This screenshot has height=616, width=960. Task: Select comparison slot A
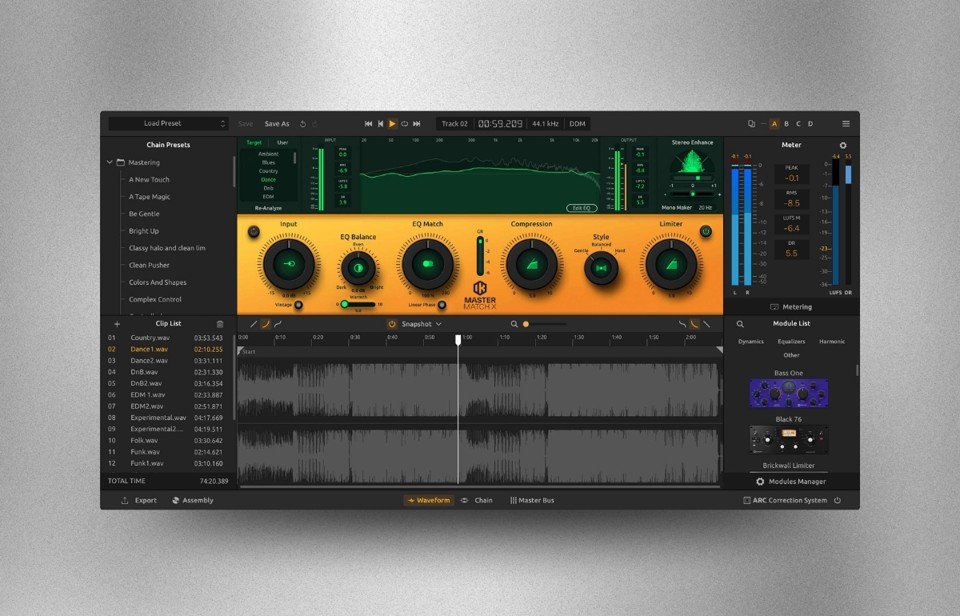point(774,124)
